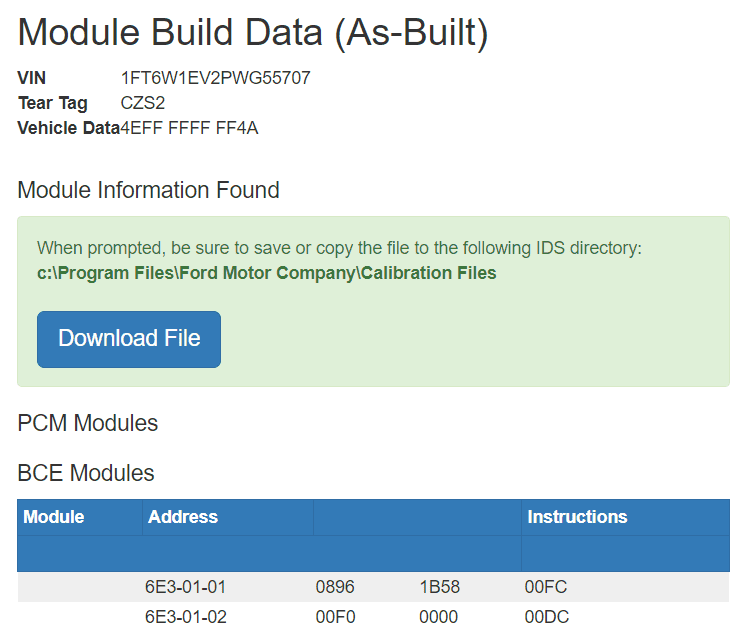Click the Module Build Data (As-Built) title
733x631 pixels.
(253, 33)
